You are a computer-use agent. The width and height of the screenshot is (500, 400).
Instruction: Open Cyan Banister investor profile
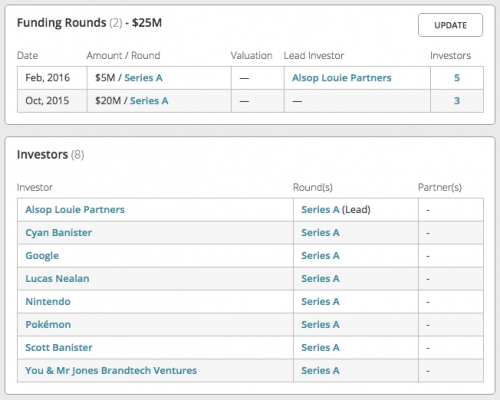[59, 233]
